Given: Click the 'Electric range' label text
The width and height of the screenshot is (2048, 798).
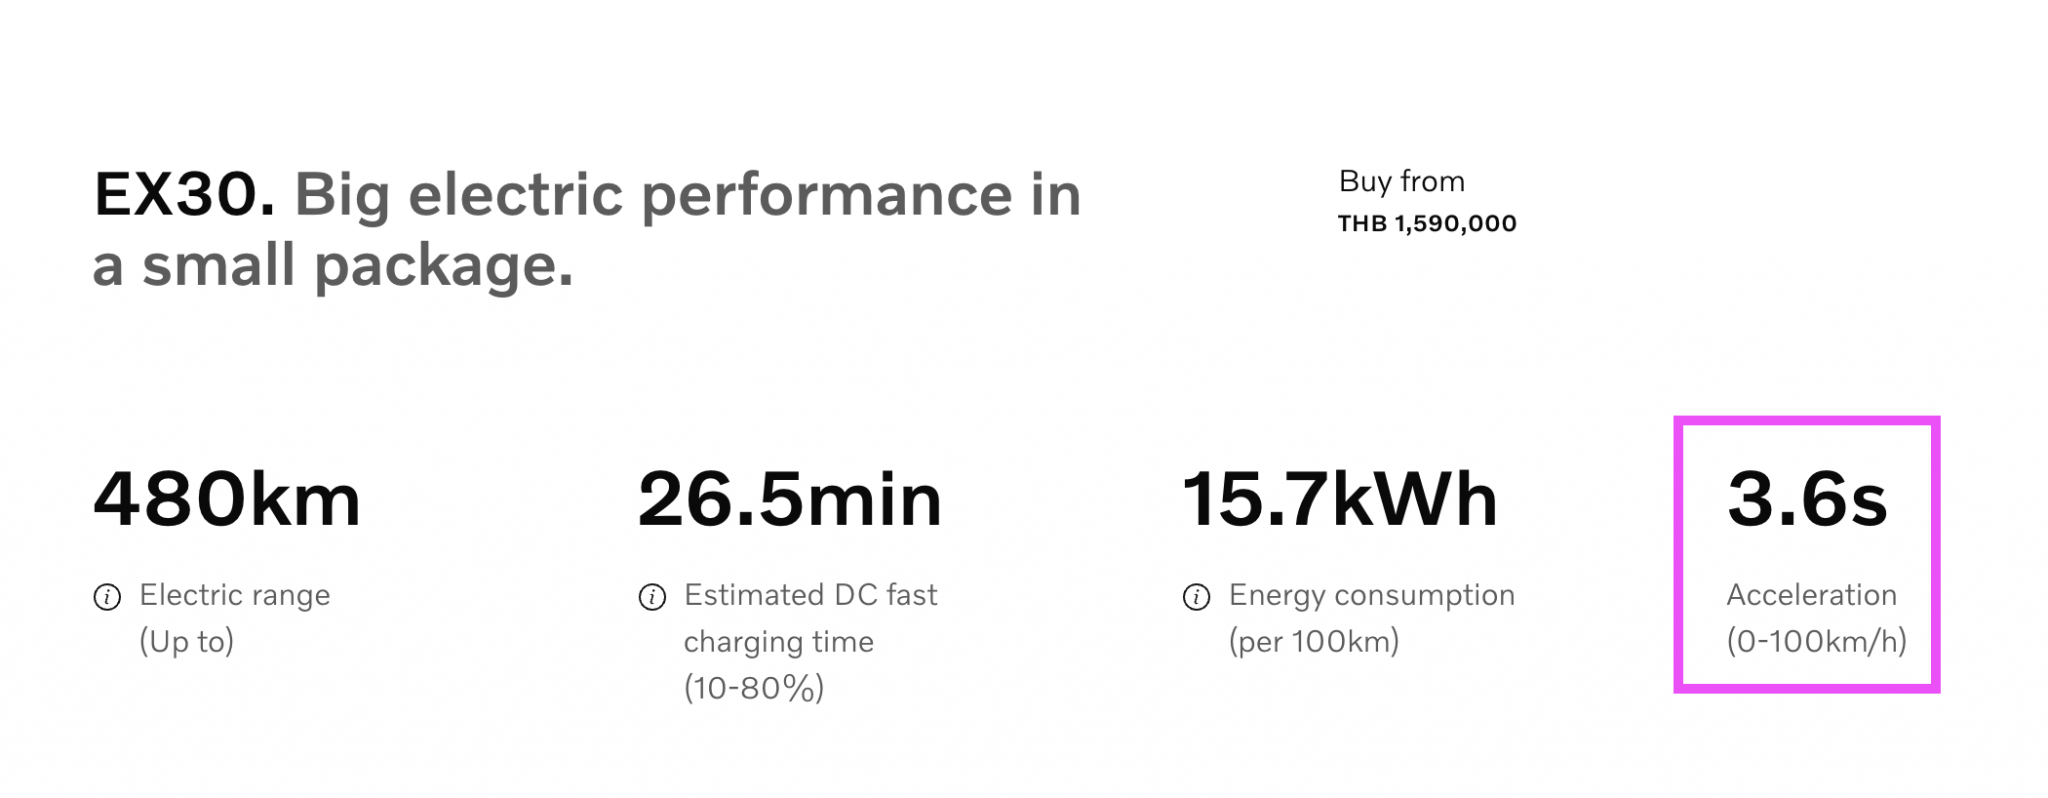Looking at the screenshot, I should click(235, 595).
